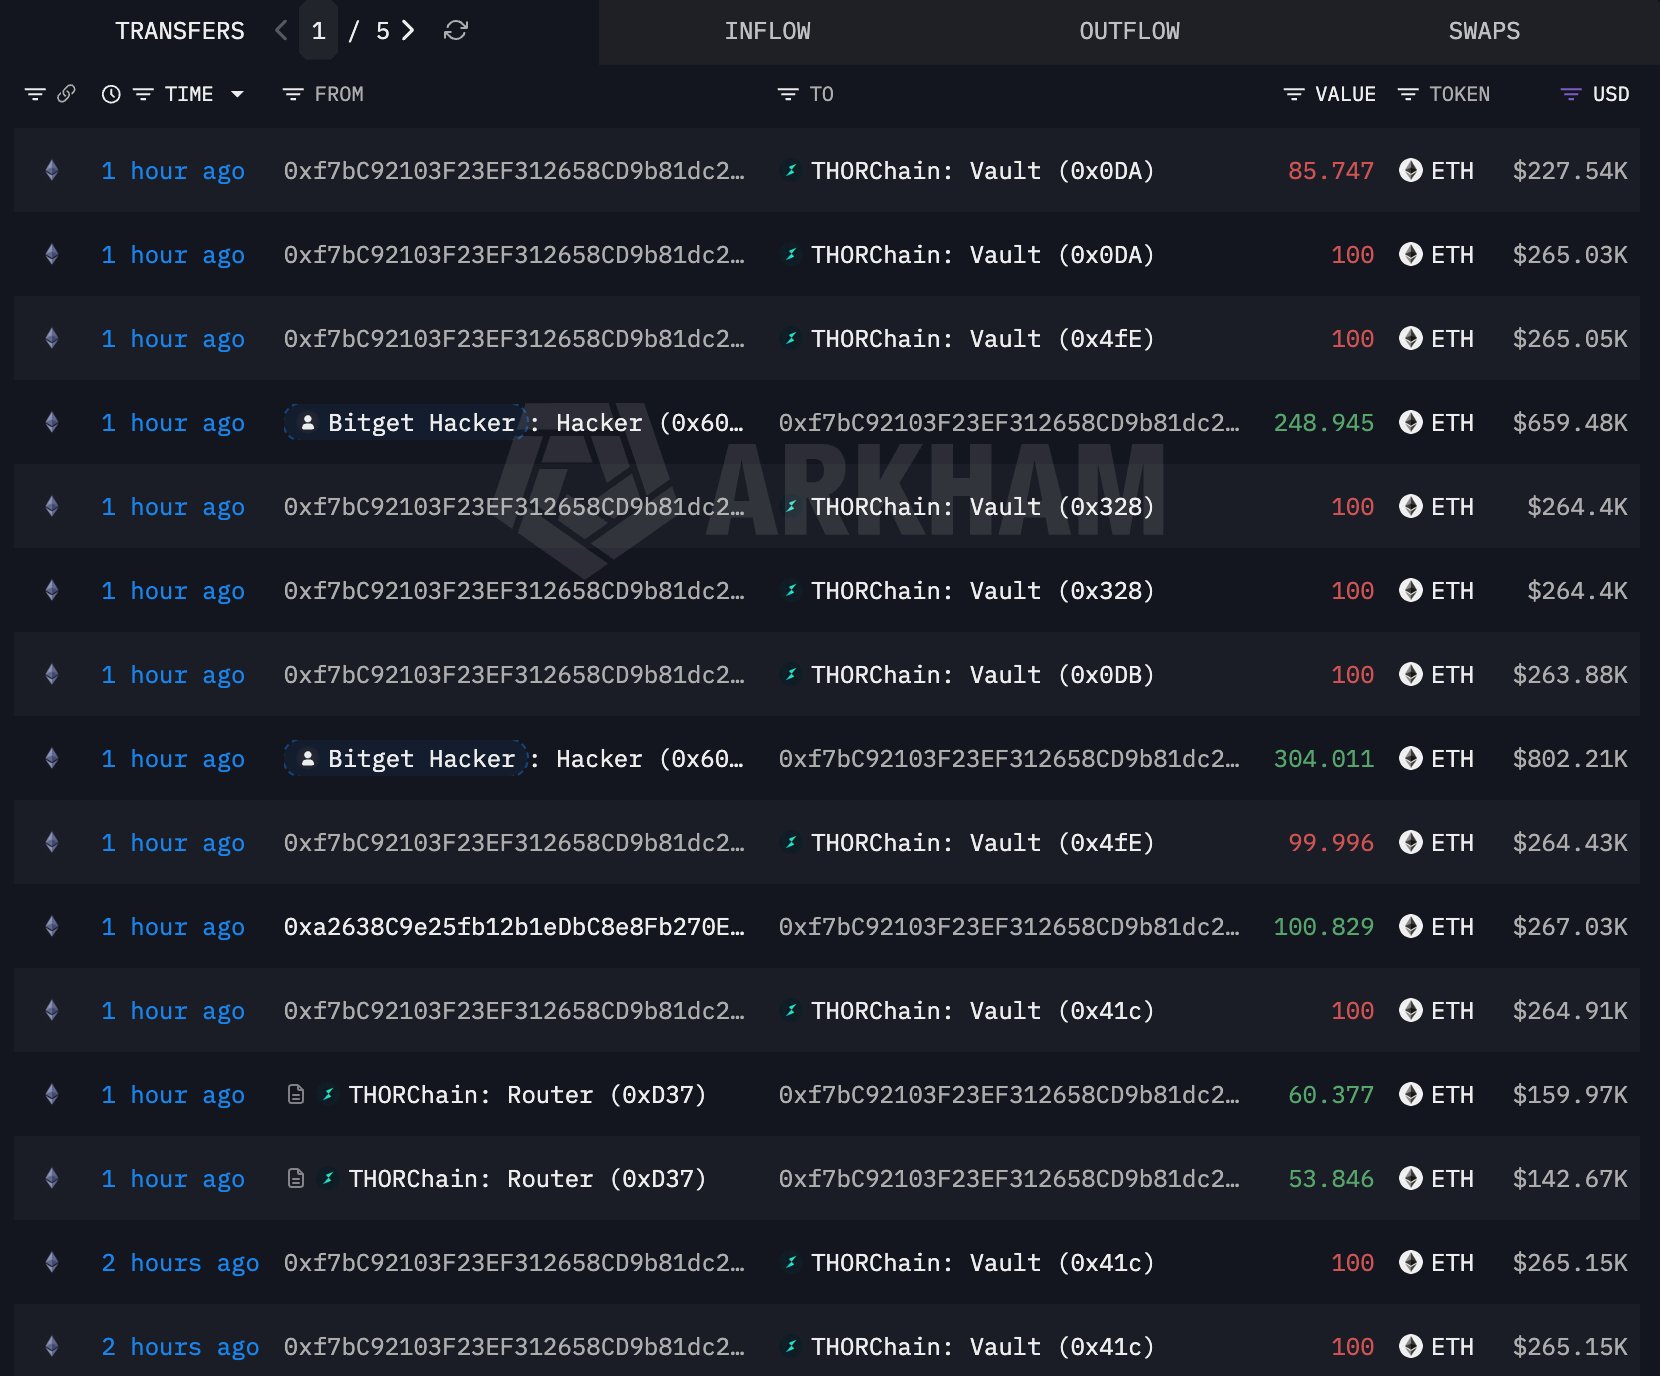Click Ethereum chain icon on 248.945 ETH row
Screen dimensions: 1660x1376
click(x=52, y=422)
